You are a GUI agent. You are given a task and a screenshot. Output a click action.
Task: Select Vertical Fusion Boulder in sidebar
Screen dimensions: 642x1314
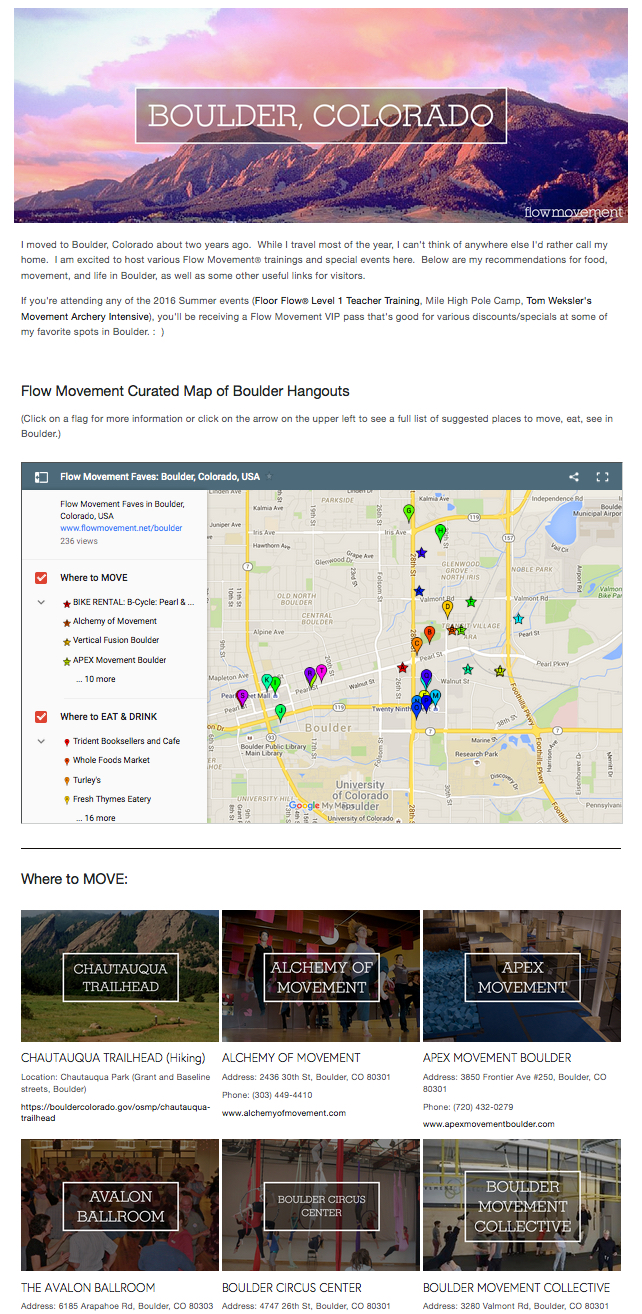coord(110,640)
